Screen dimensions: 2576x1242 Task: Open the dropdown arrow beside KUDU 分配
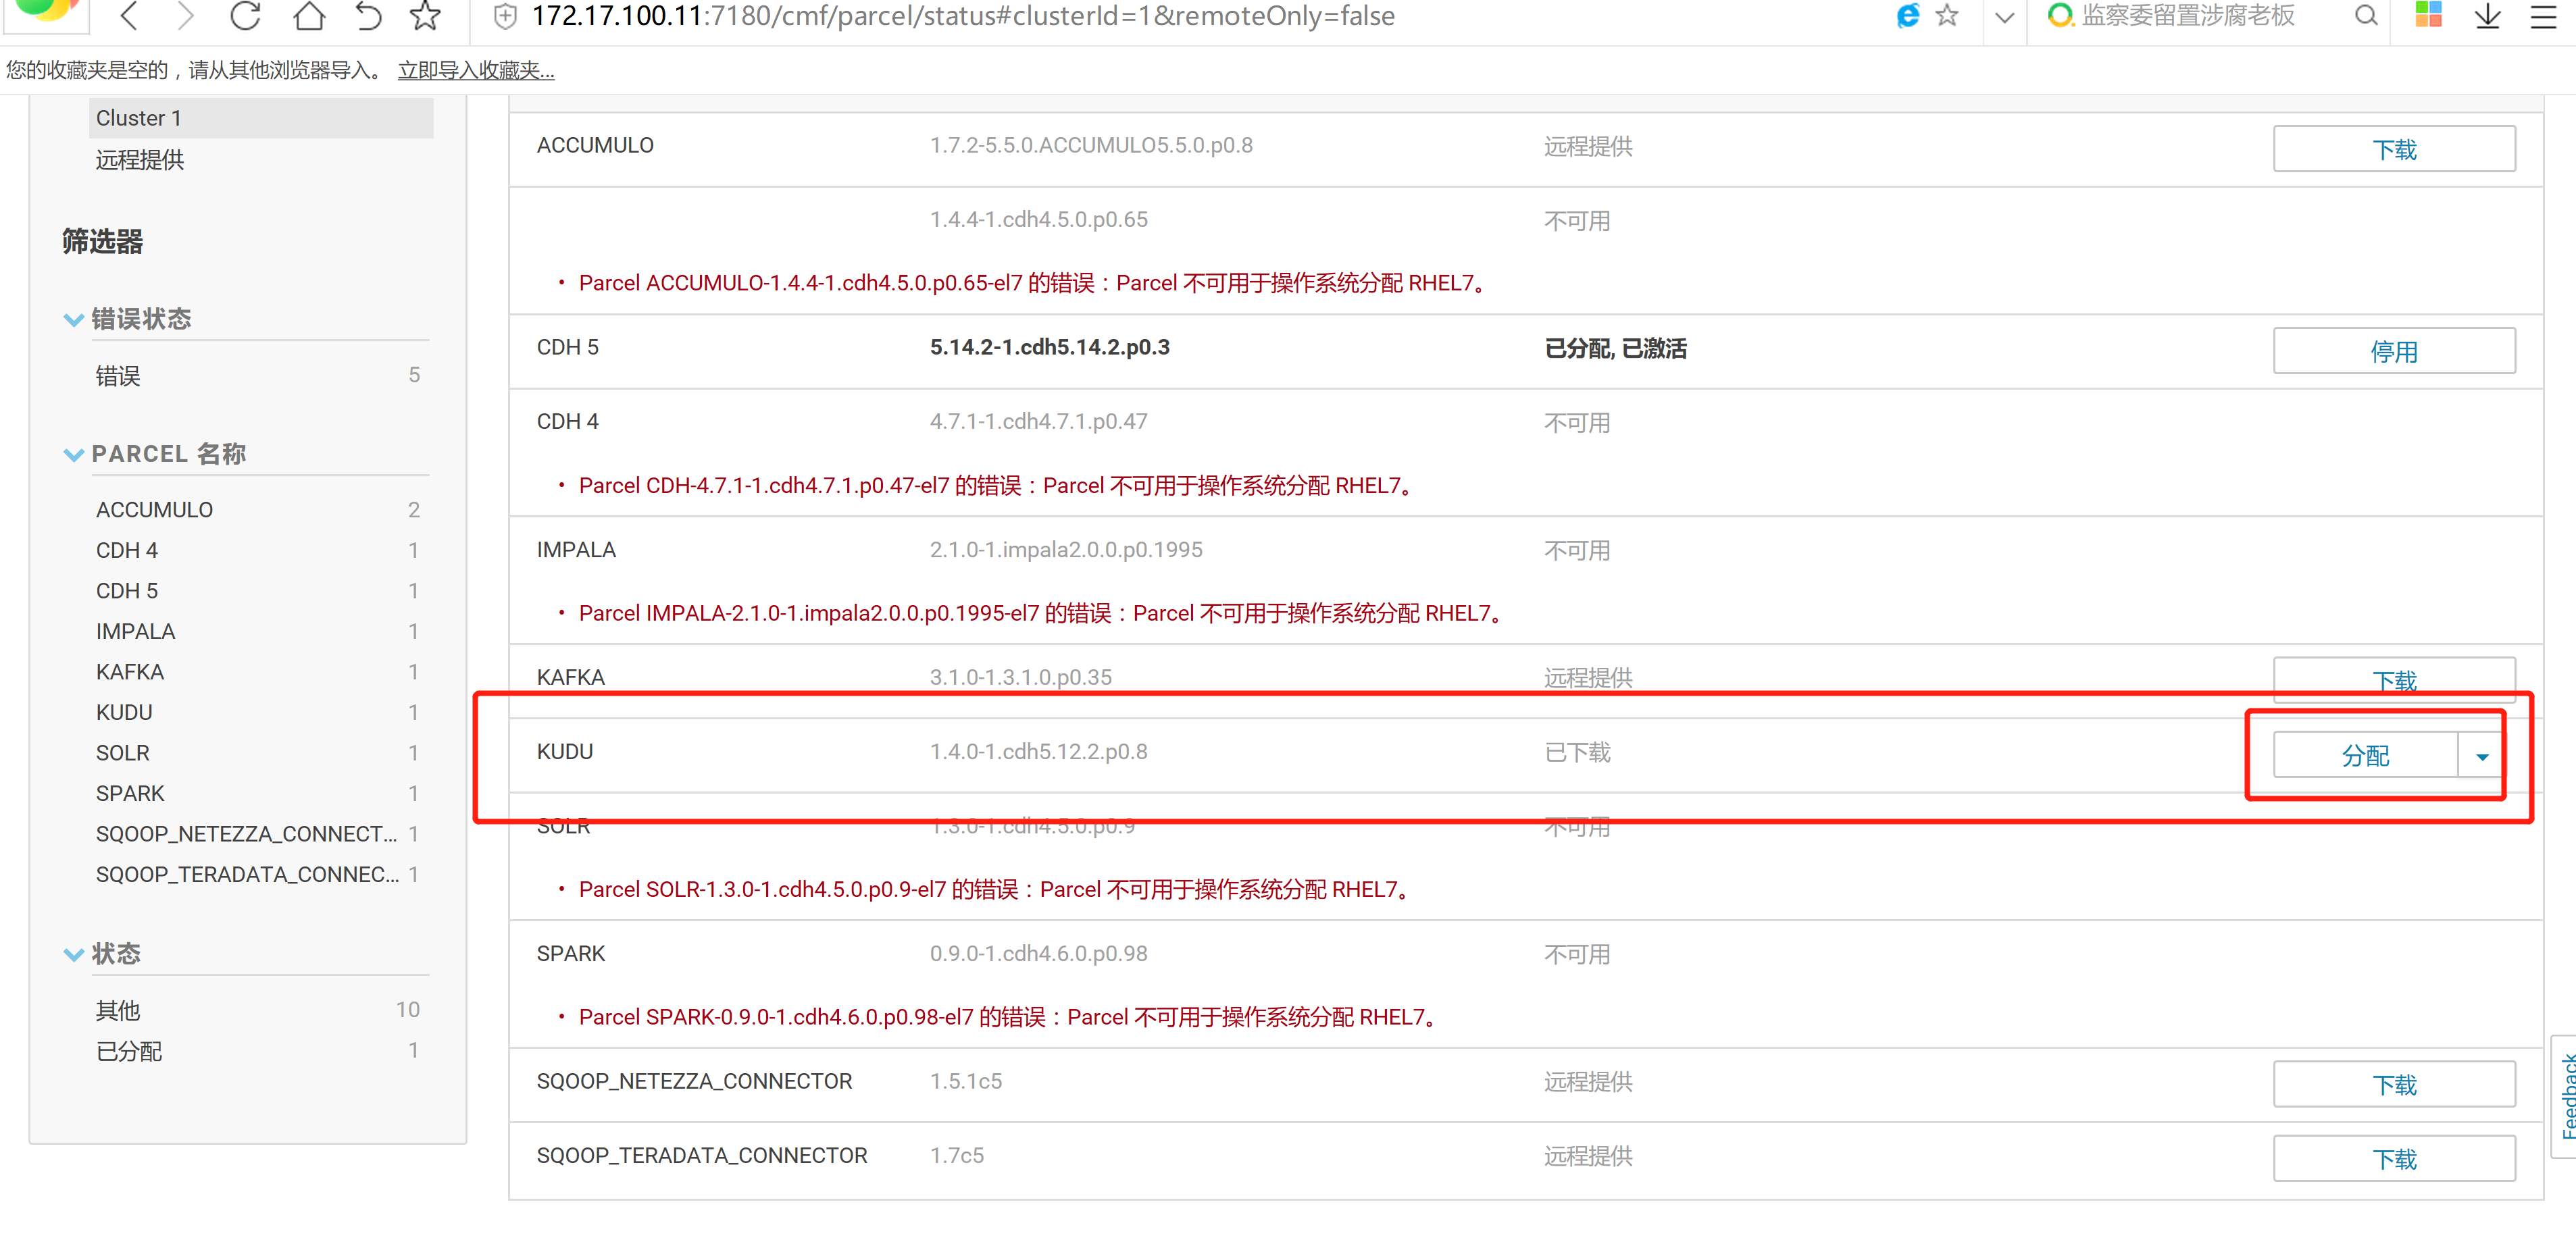2482,756
